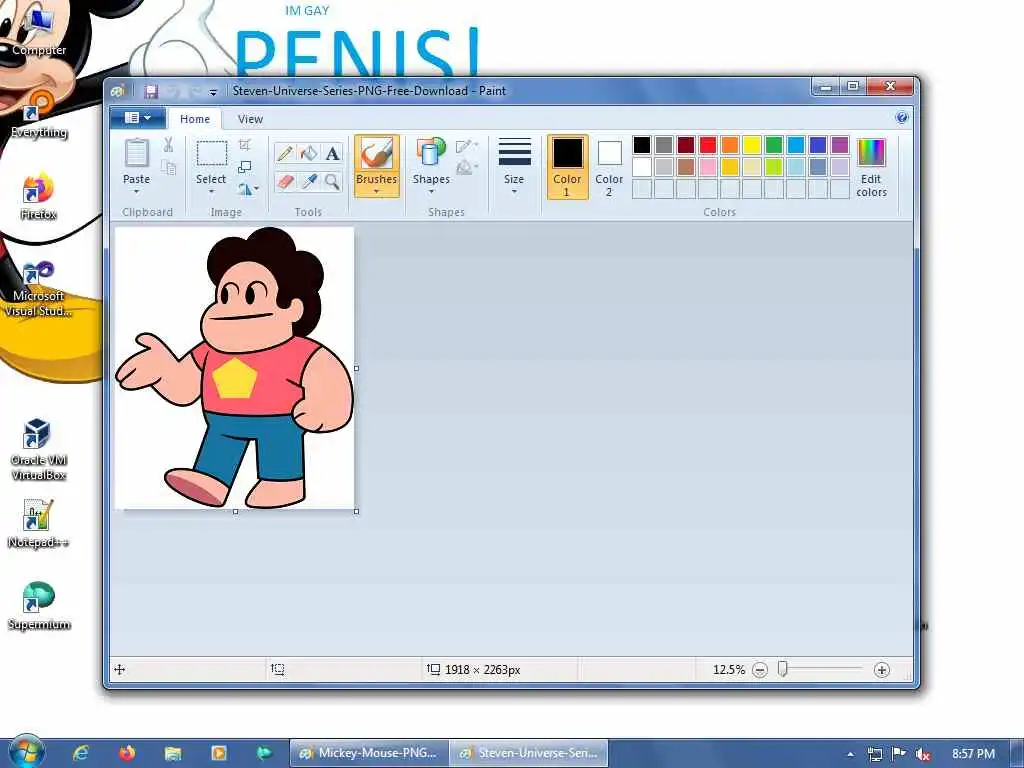Viewport: 1024px width, 768px height.
Task: Select the Text tool
Action: tap(332, 153)
